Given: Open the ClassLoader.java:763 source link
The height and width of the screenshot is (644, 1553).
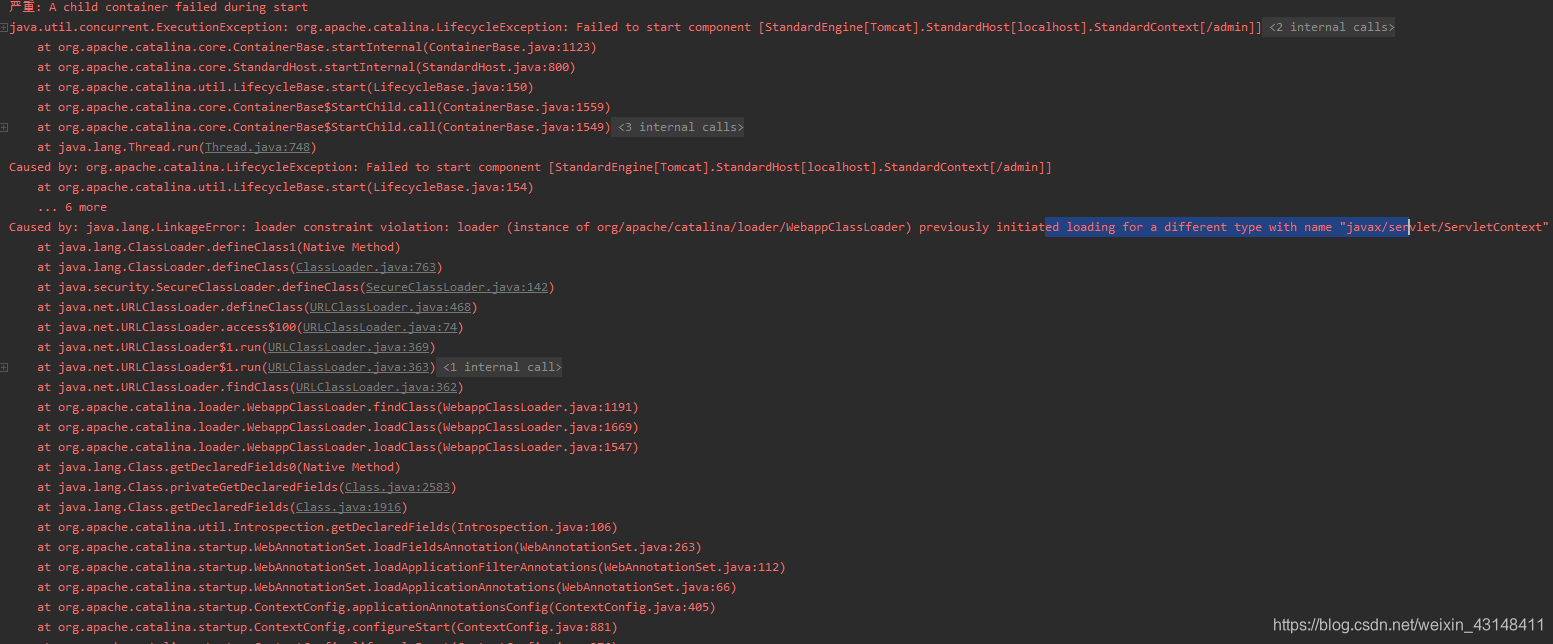Looking at the screenshot, I should click(365, 267).
